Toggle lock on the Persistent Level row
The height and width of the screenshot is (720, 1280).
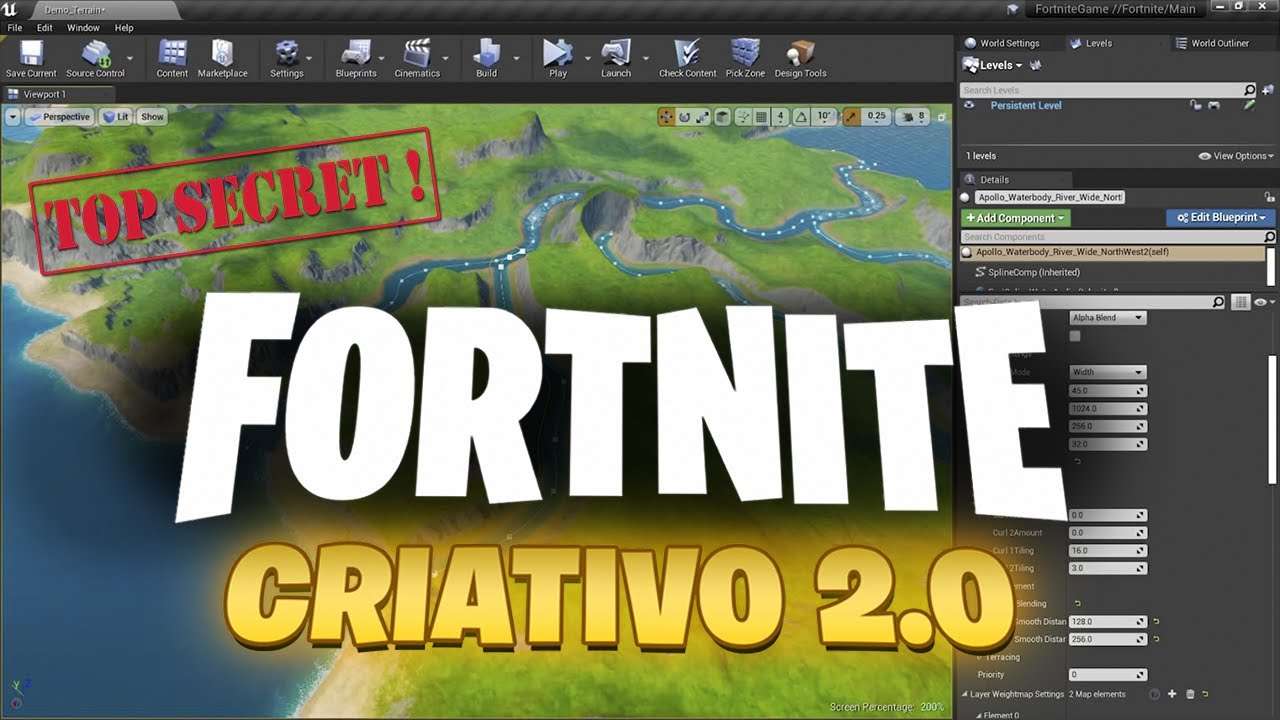pyautogui.click(x=1195, y=105)
